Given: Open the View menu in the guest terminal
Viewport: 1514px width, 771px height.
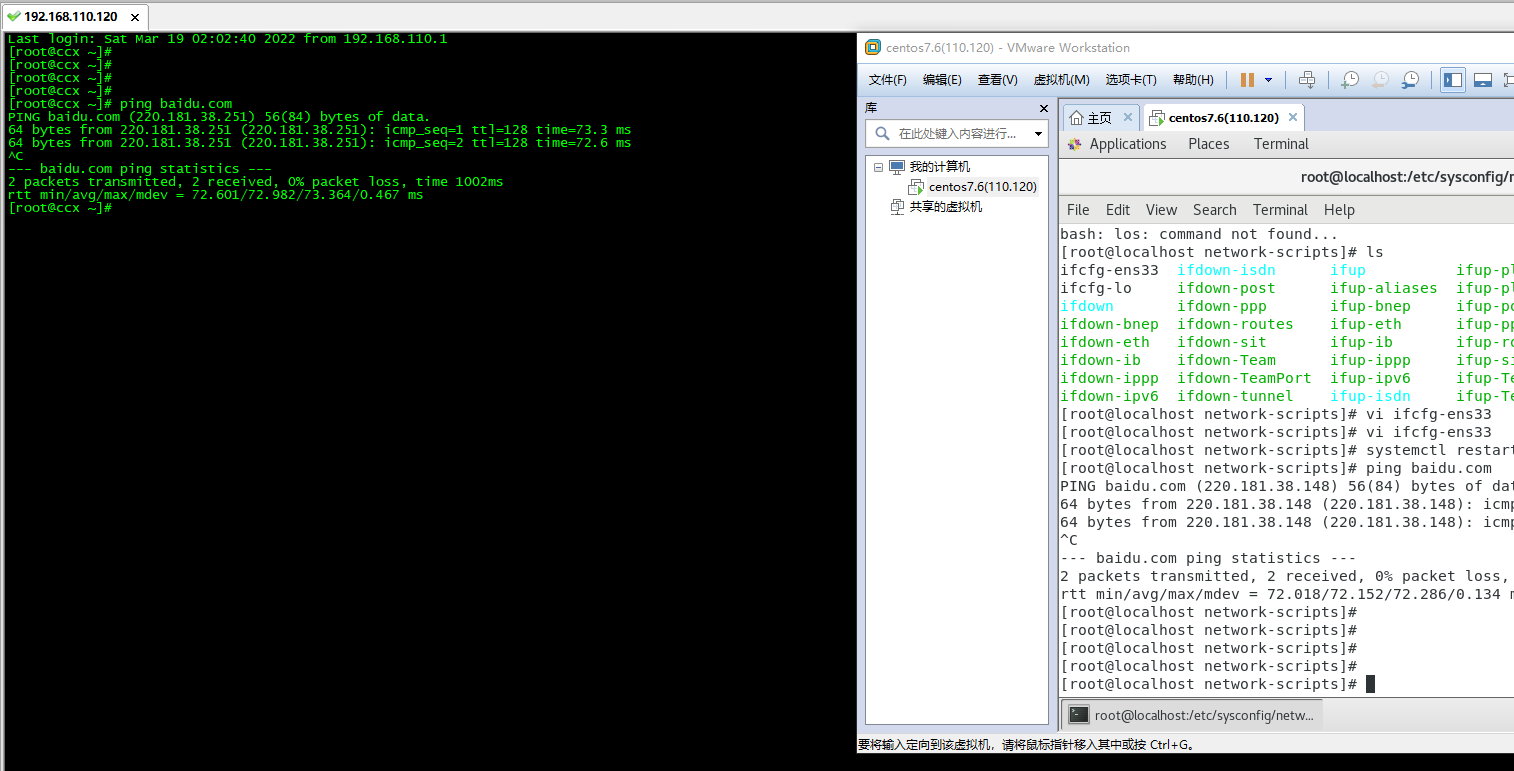Looking at the screenshot, I should 1161,210.
